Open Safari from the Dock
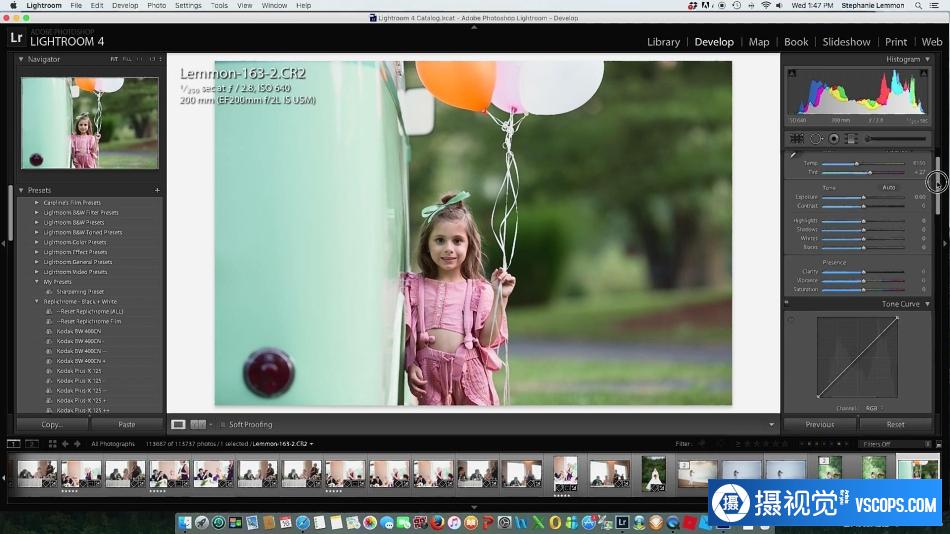 tap(303, 522)
